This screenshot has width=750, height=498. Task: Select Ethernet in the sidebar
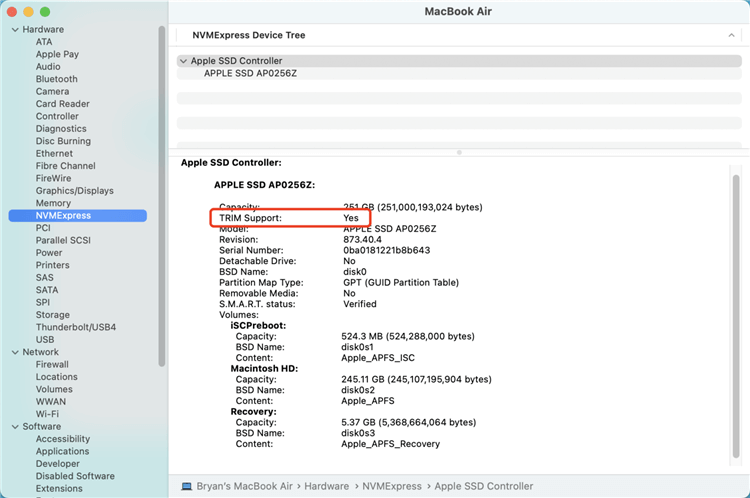(54, 154)
